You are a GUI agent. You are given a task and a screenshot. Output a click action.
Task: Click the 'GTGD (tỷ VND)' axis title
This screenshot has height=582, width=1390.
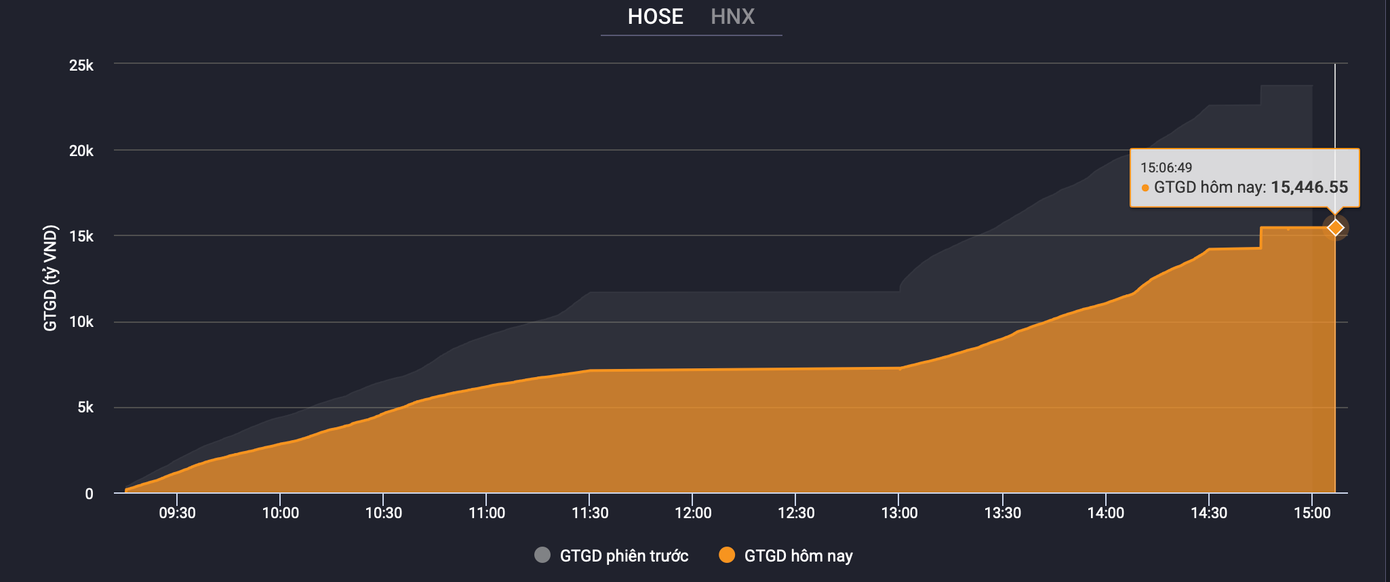pyautogui.click(x=51, y=279)
